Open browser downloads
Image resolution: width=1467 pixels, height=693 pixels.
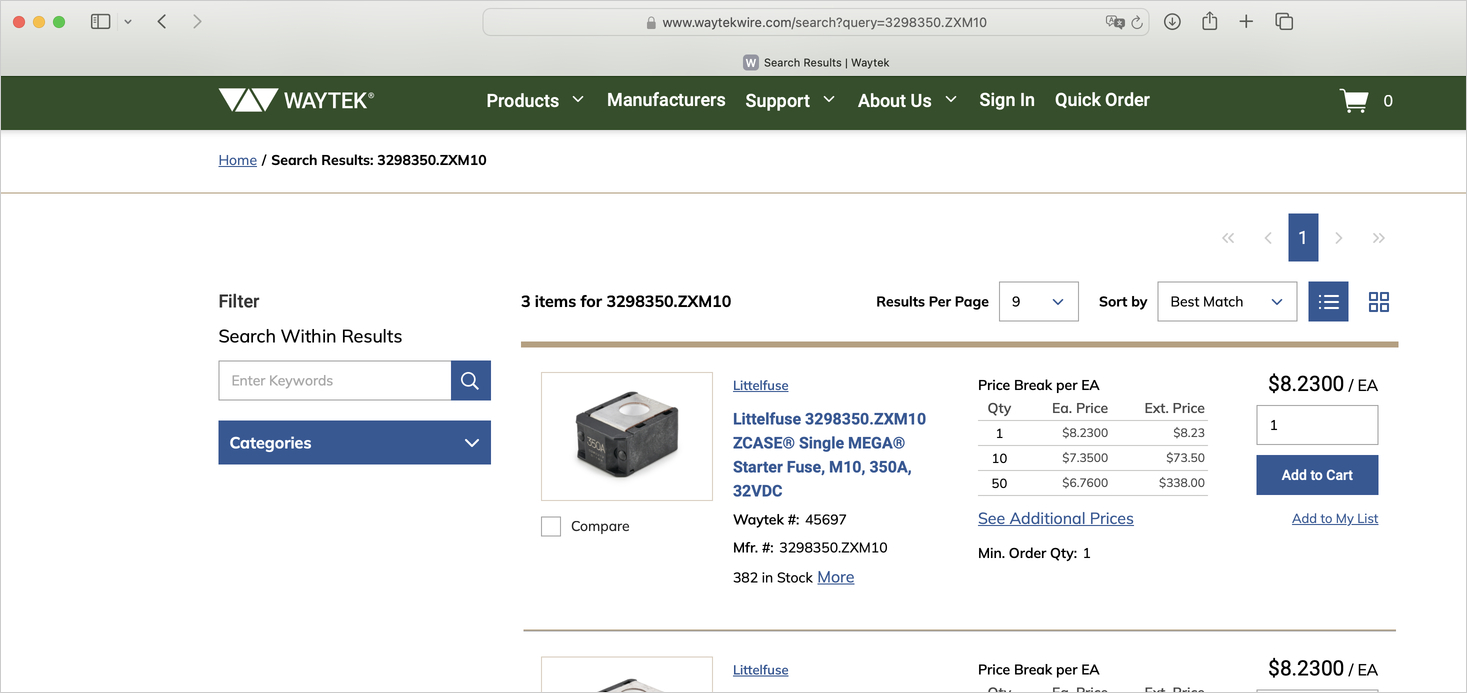pos(1171,20)
